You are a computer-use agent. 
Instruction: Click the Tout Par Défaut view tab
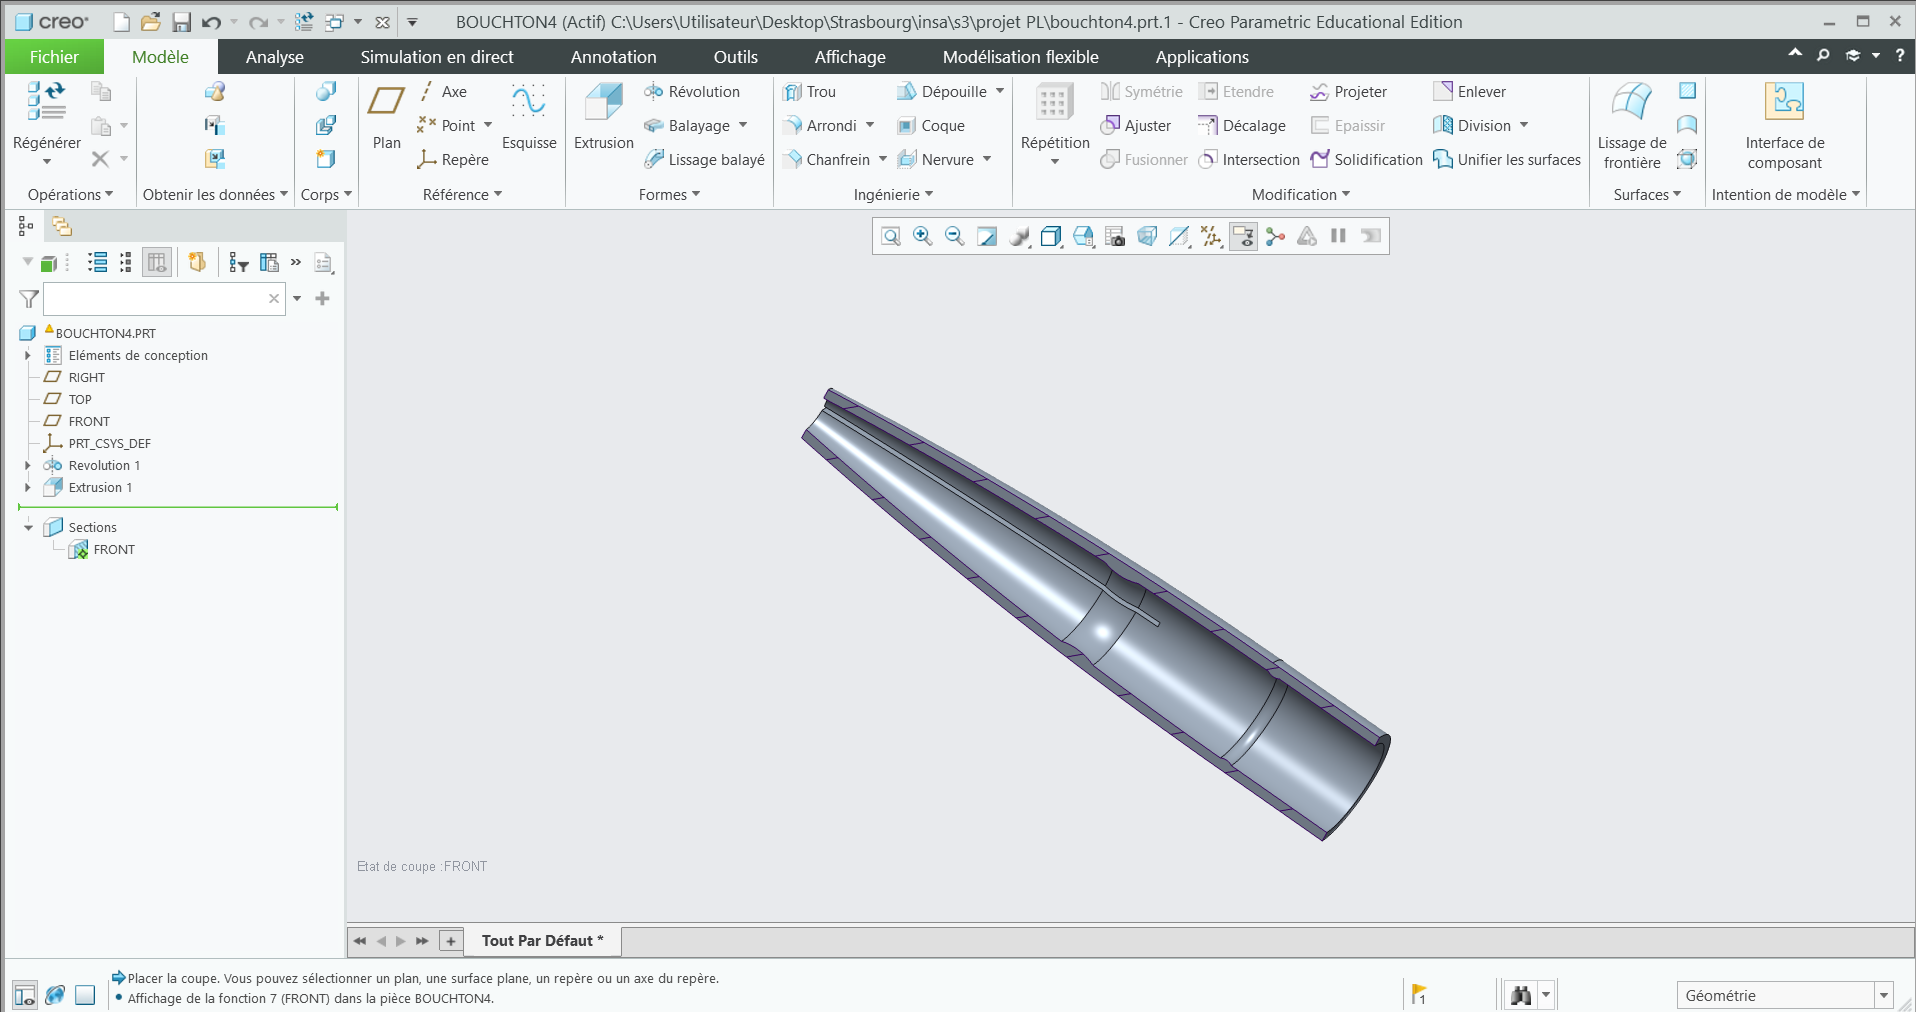click(x=542, y=941)
